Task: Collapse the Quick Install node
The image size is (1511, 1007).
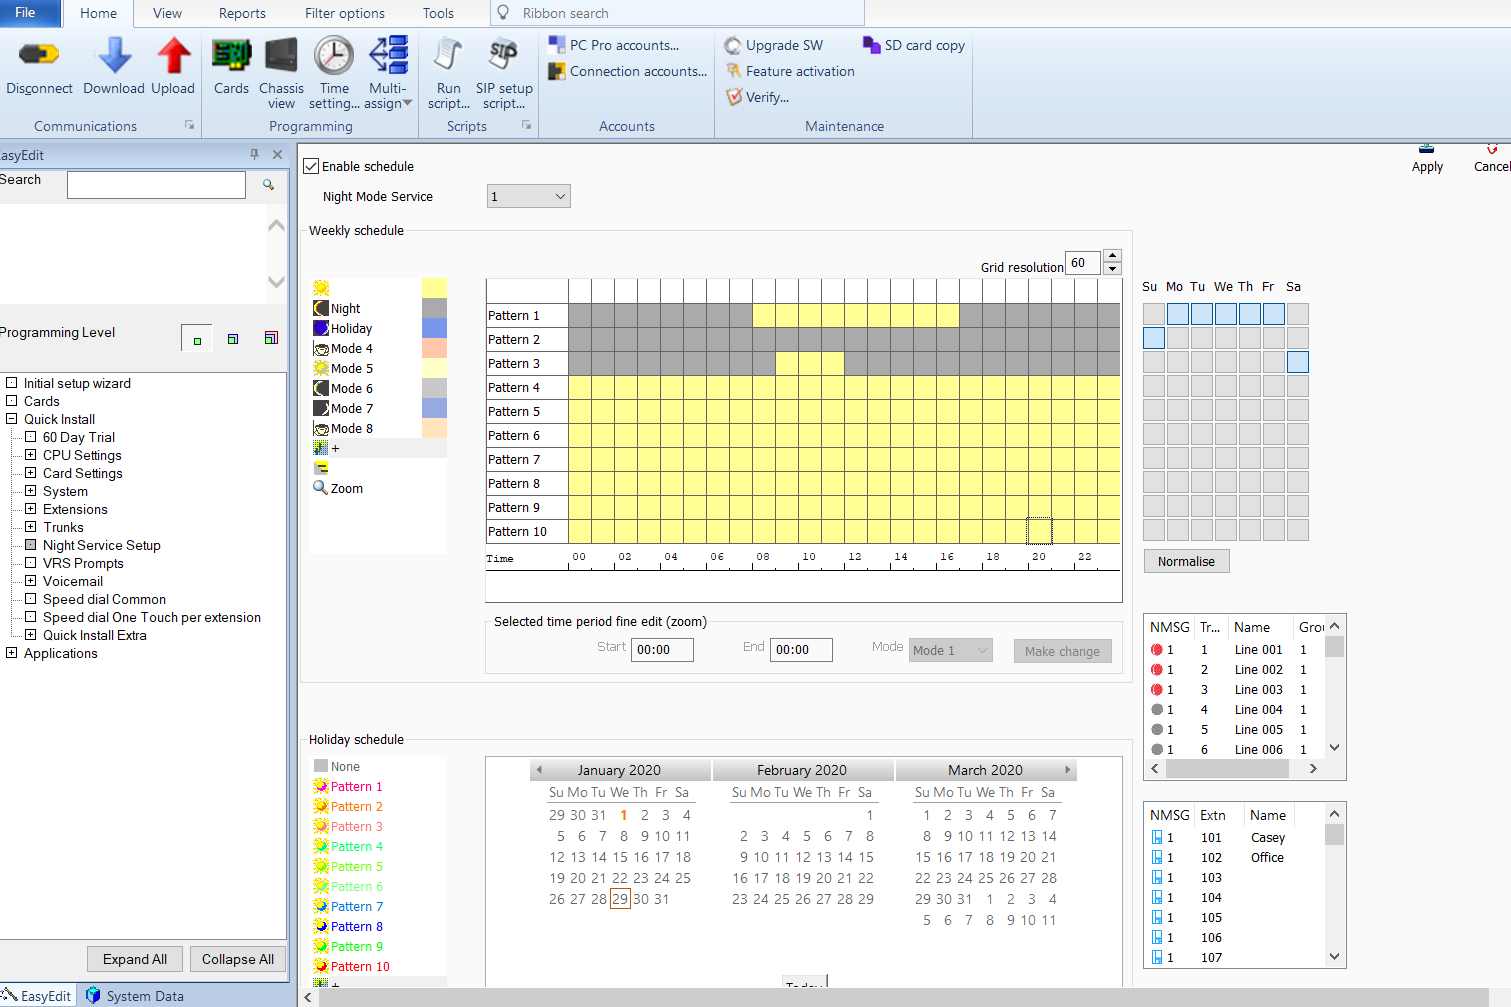Action: pos(12,419)
